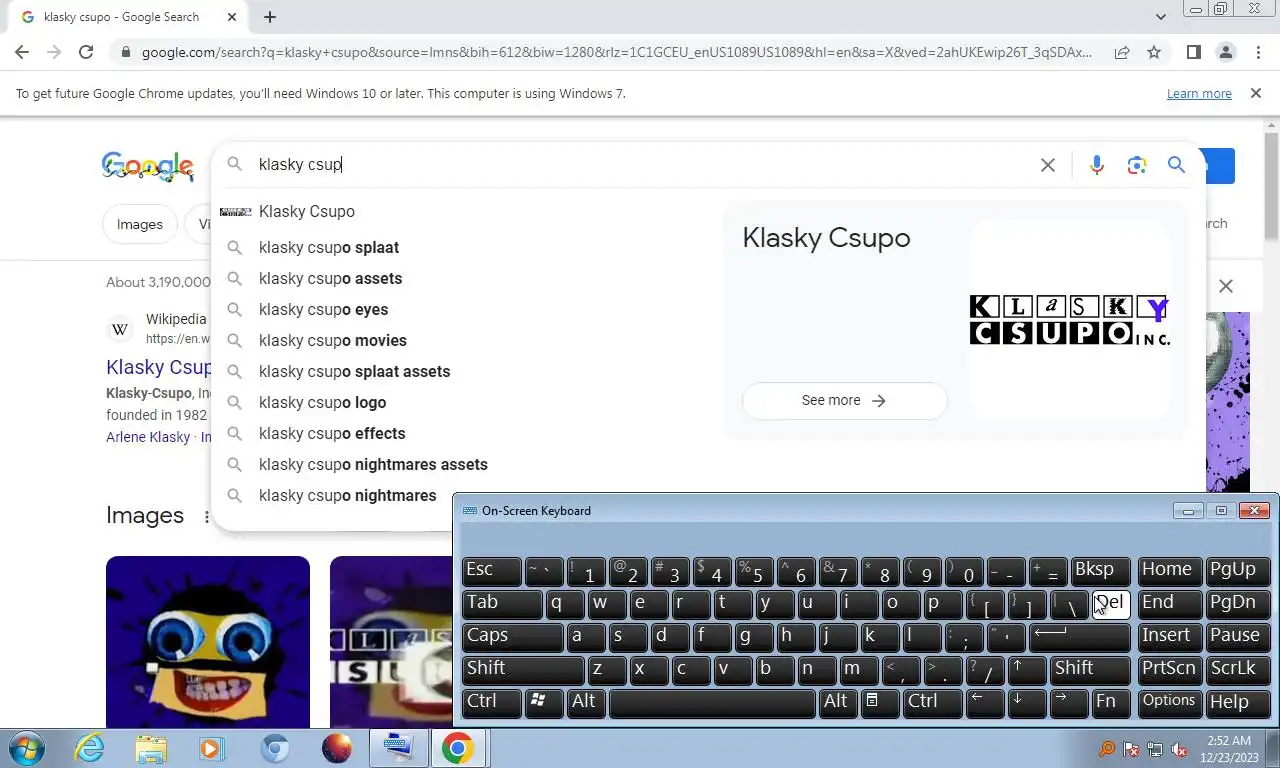
Task: Click the highlighted Del key
Action: tap(1110, 604)
